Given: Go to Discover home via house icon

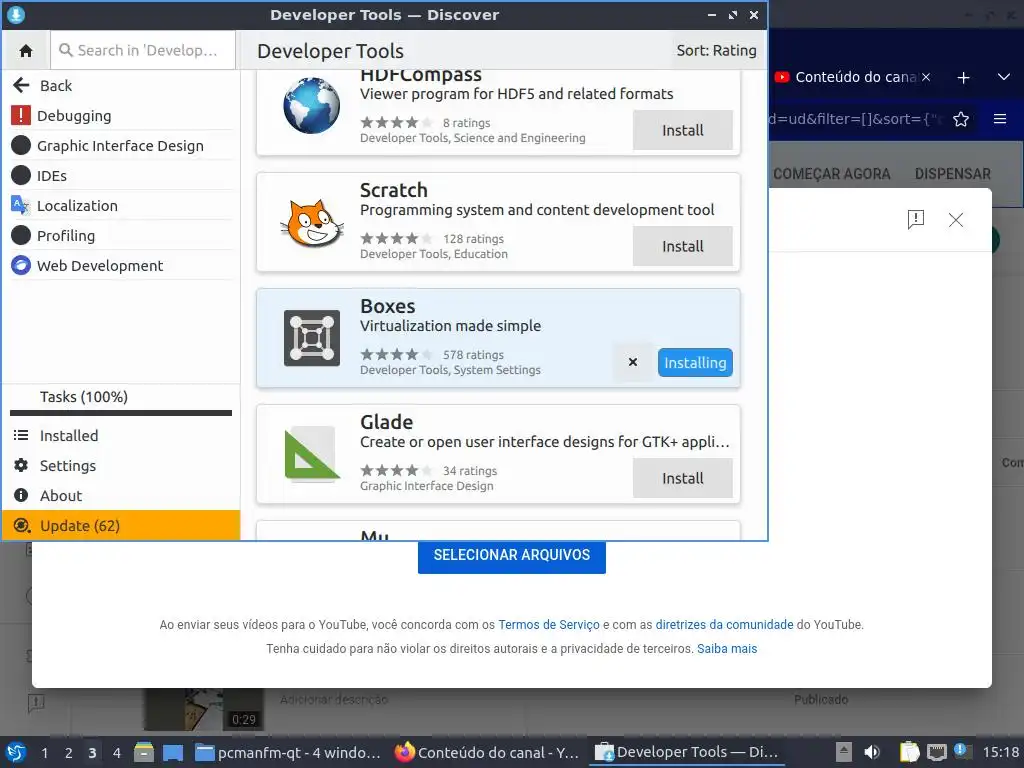Looking at the screenshot, I should [26, 50].
